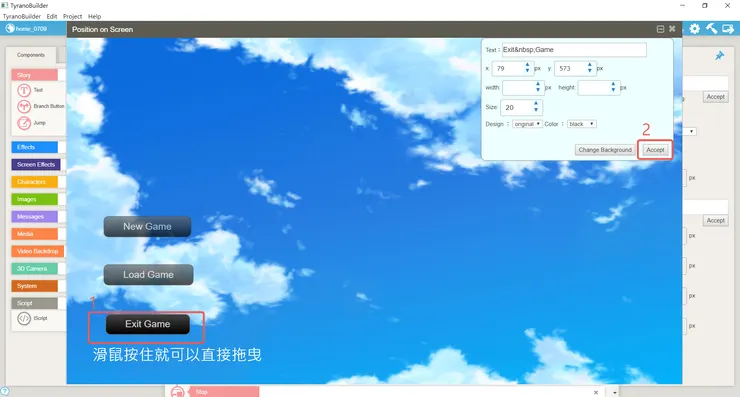This screenshot has height=397, width=740.
Task: Click the lower Accept button in right panel
Action: pyautogui.click(x=715, y=220)
